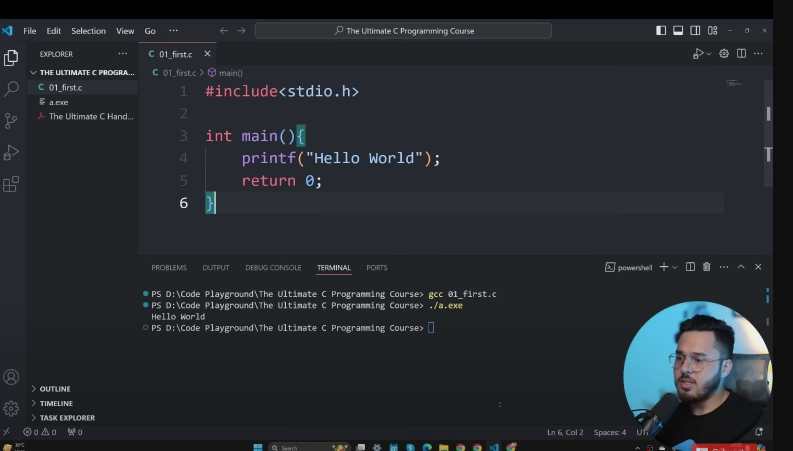Open the Source Control view
The image size is (793, 451).
pyautogui.click(x=11, y=120)
